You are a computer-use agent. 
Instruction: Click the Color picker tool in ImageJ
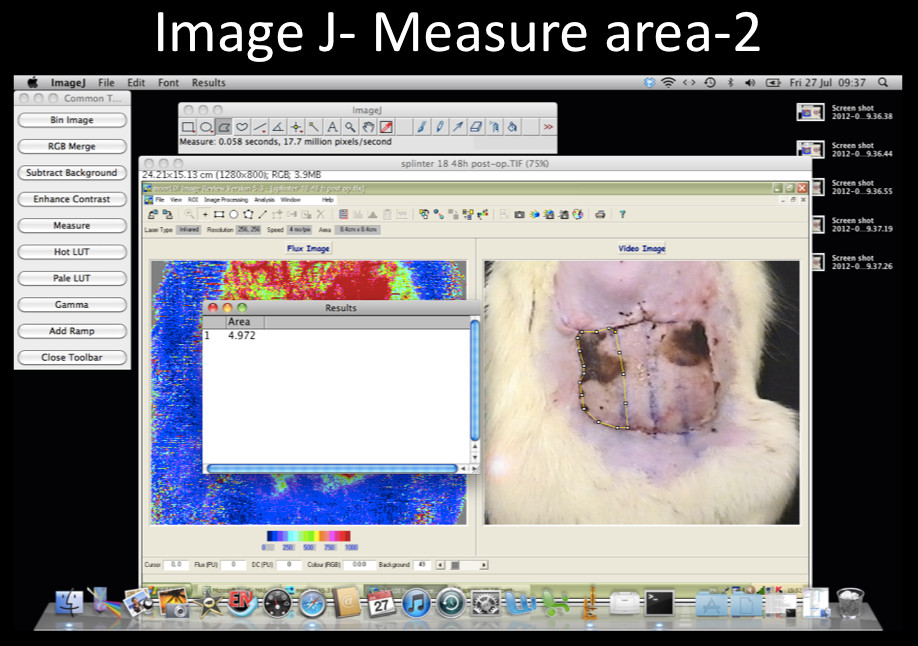click(x=386, y=127)
